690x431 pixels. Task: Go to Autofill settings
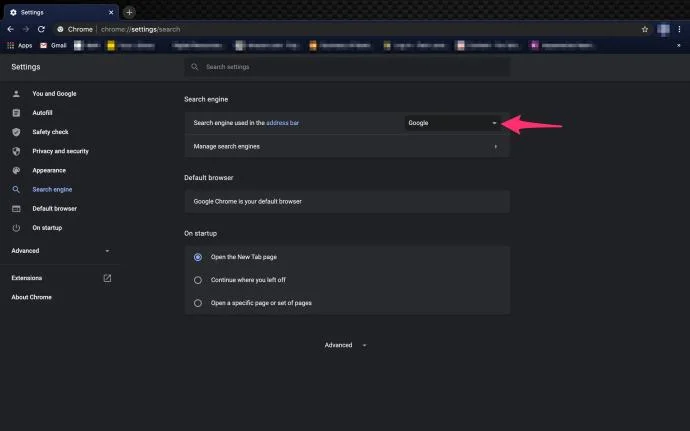(x=42, y=113)
